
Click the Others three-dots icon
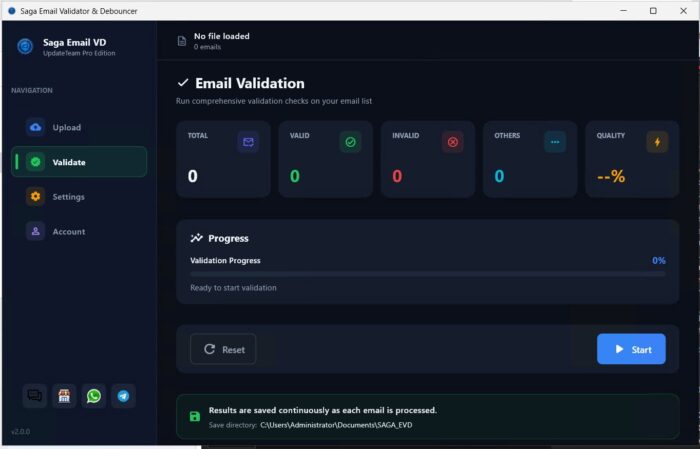click(555, 142)
